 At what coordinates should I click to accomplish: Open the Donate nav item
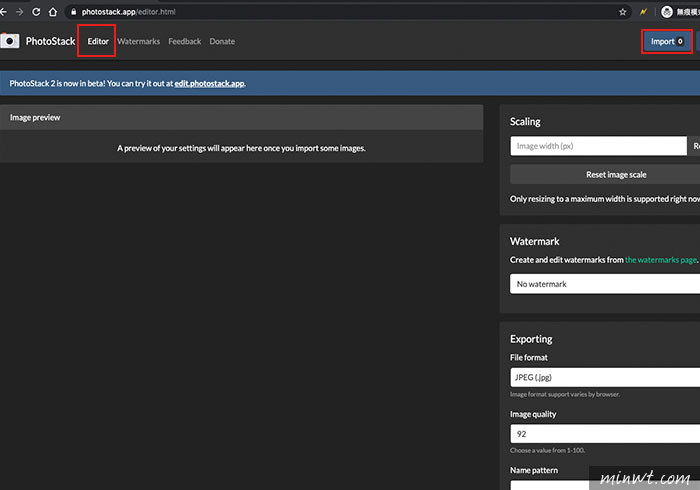click(x=222, y=41)
